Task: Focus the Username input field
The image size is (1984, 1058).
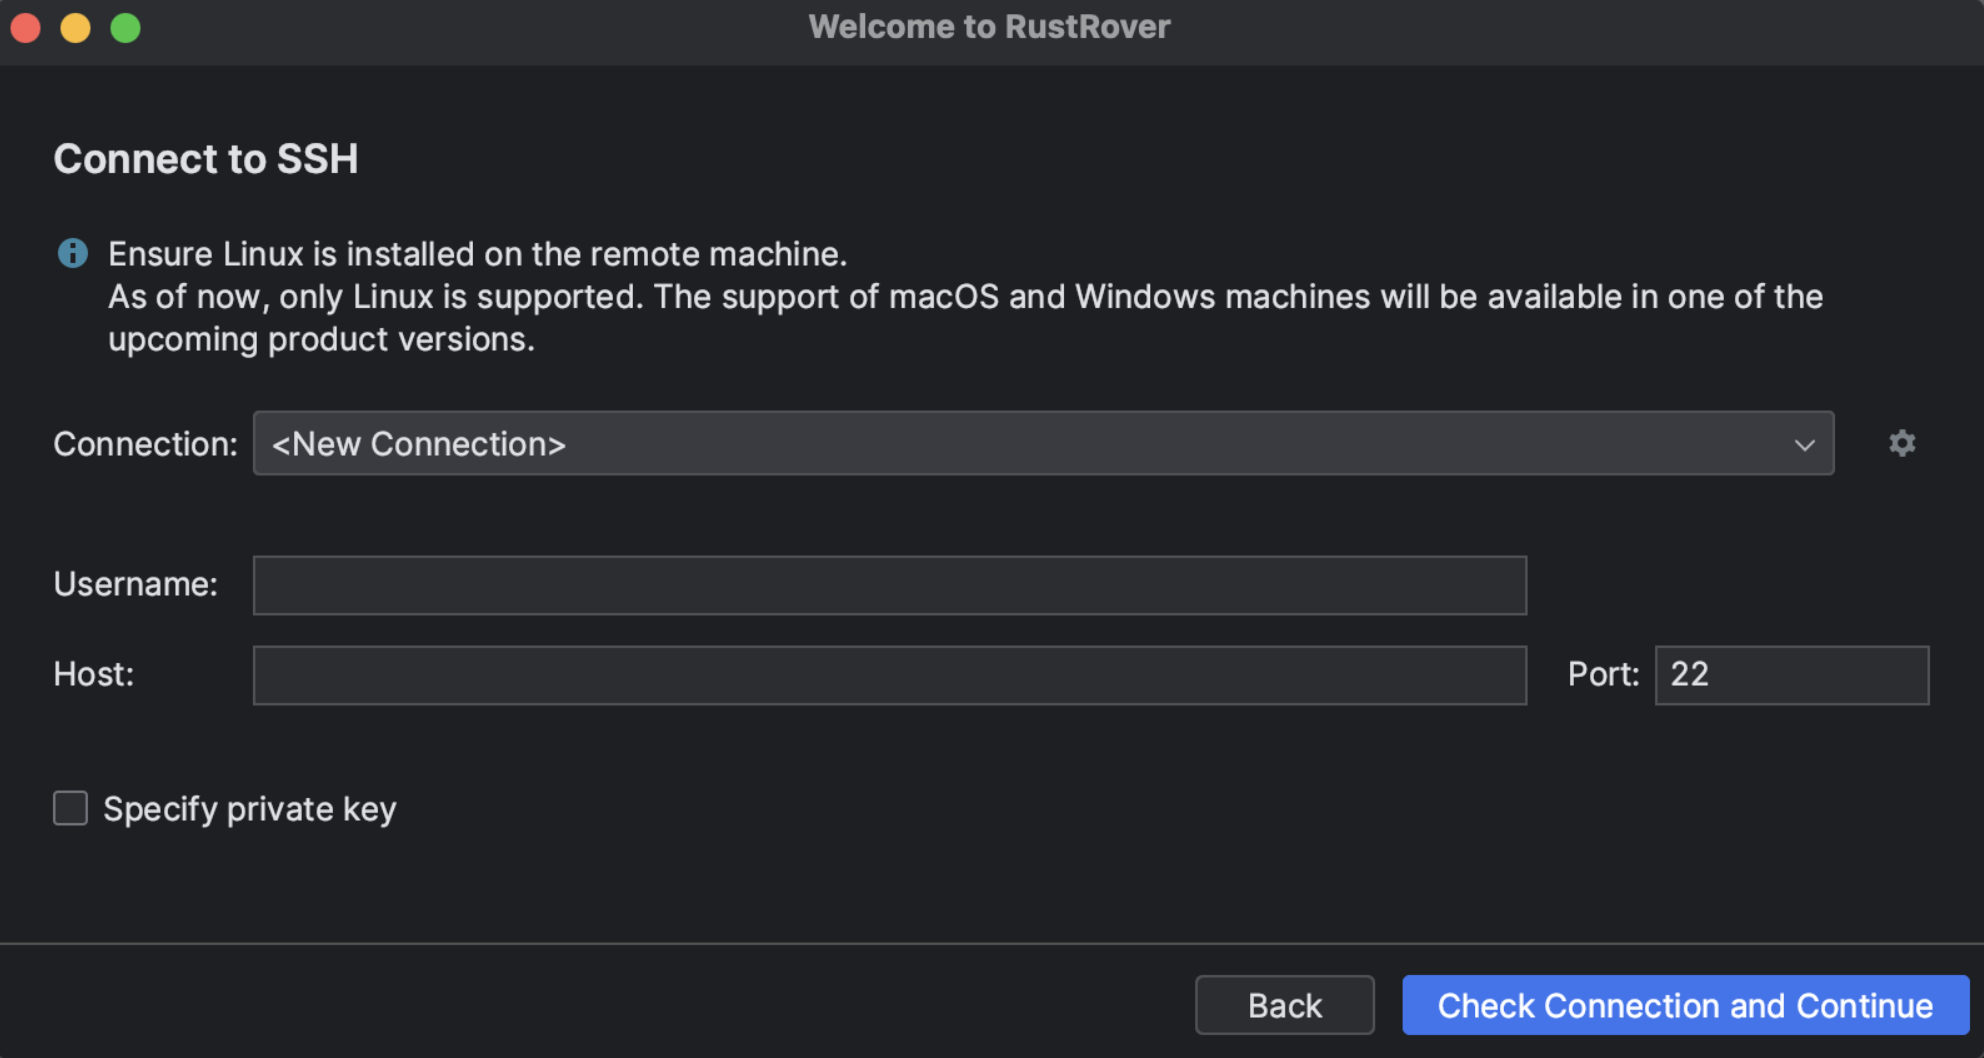Action: [x=889, y=585]
